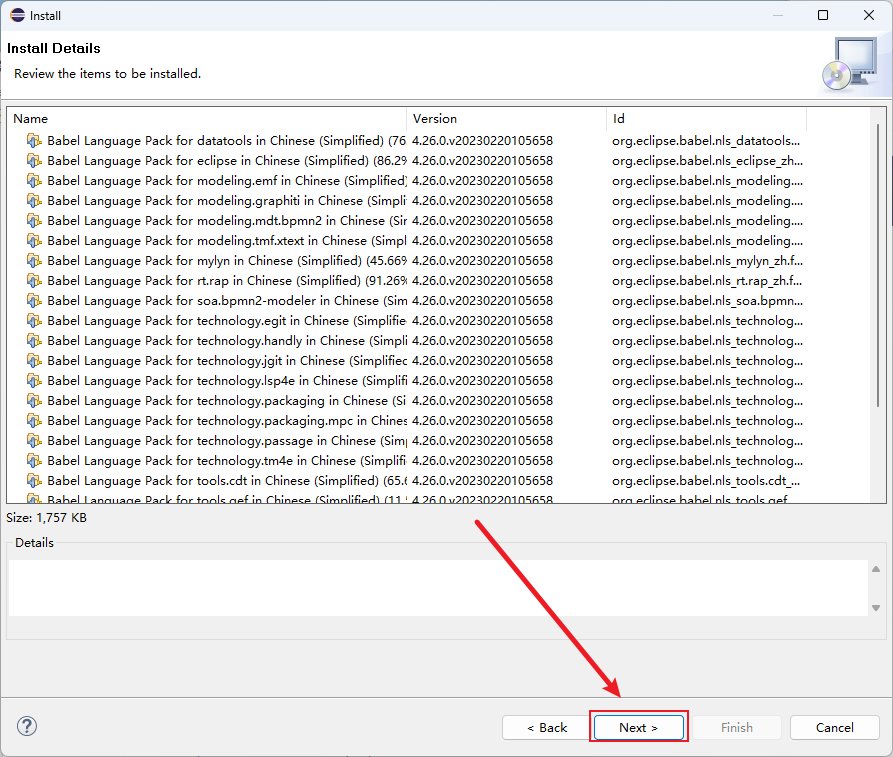Screen dimensions: 893x757
Task: Click the "Size: 1,757 KB" label
Action: (46, 518)
